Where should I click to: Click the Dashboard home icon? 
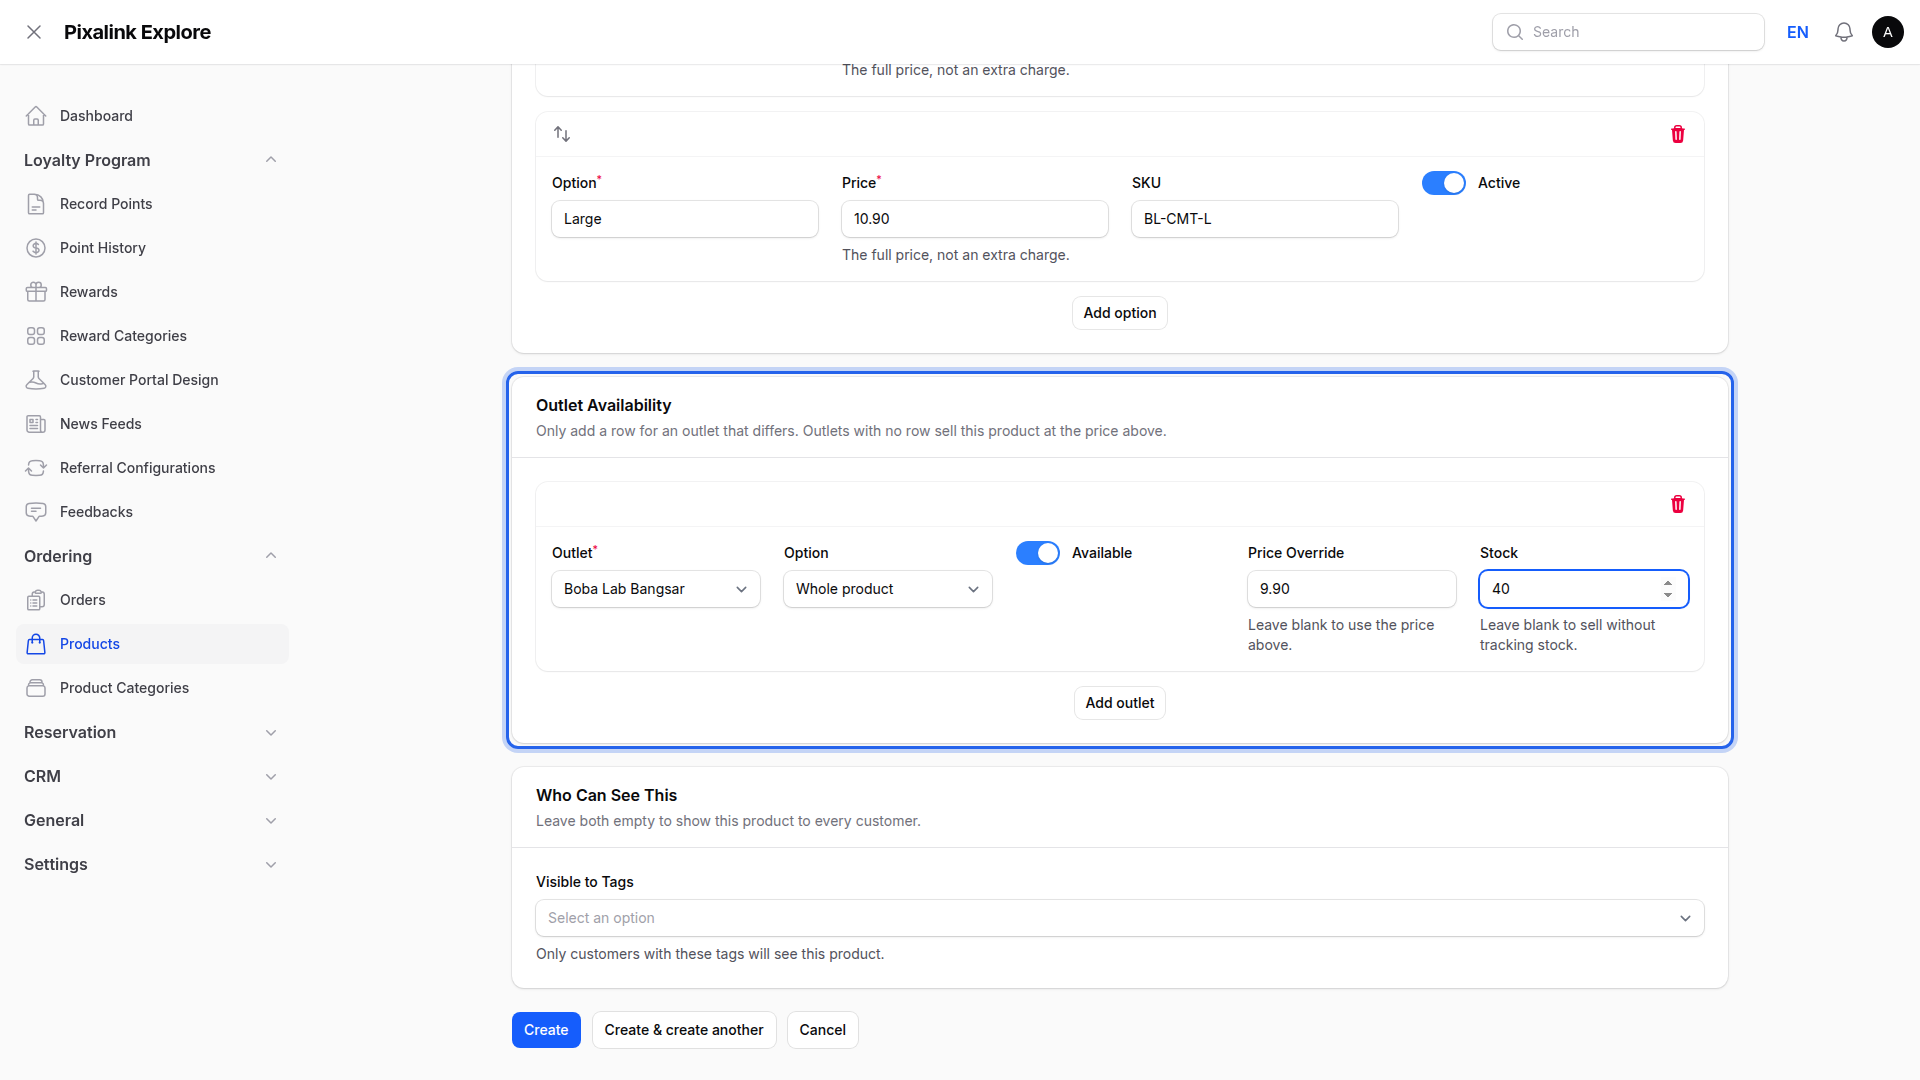pos(36,116)
